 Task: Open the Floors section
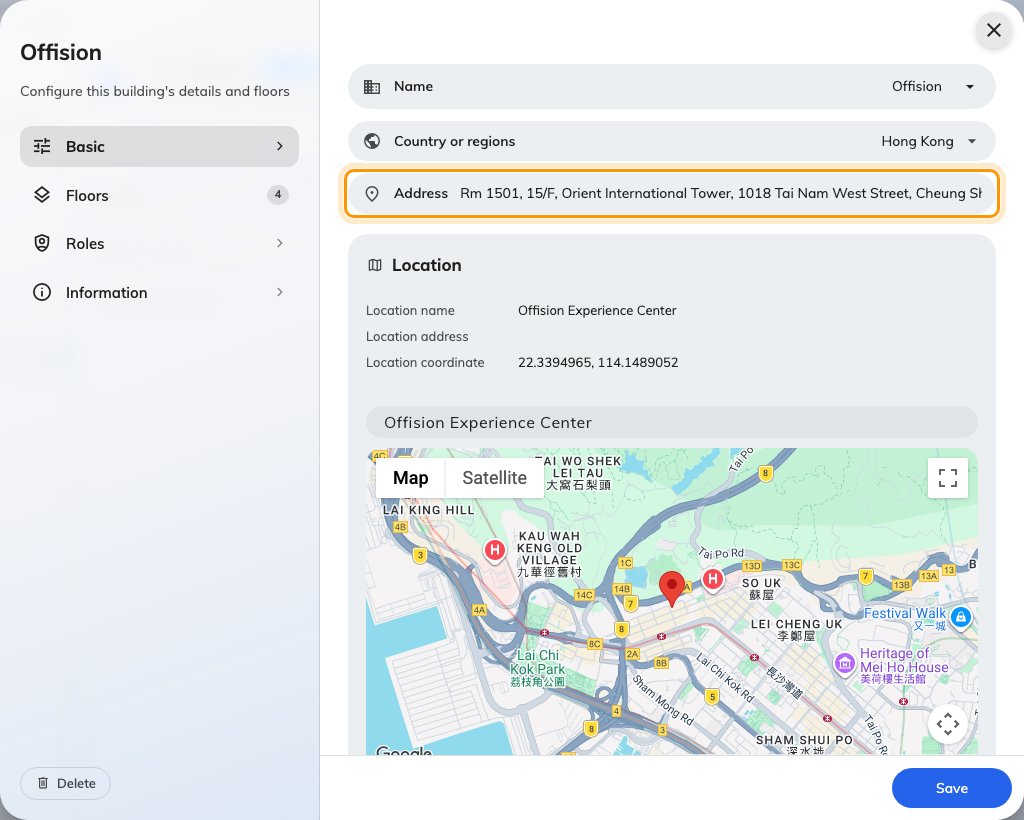coord(159,195)
